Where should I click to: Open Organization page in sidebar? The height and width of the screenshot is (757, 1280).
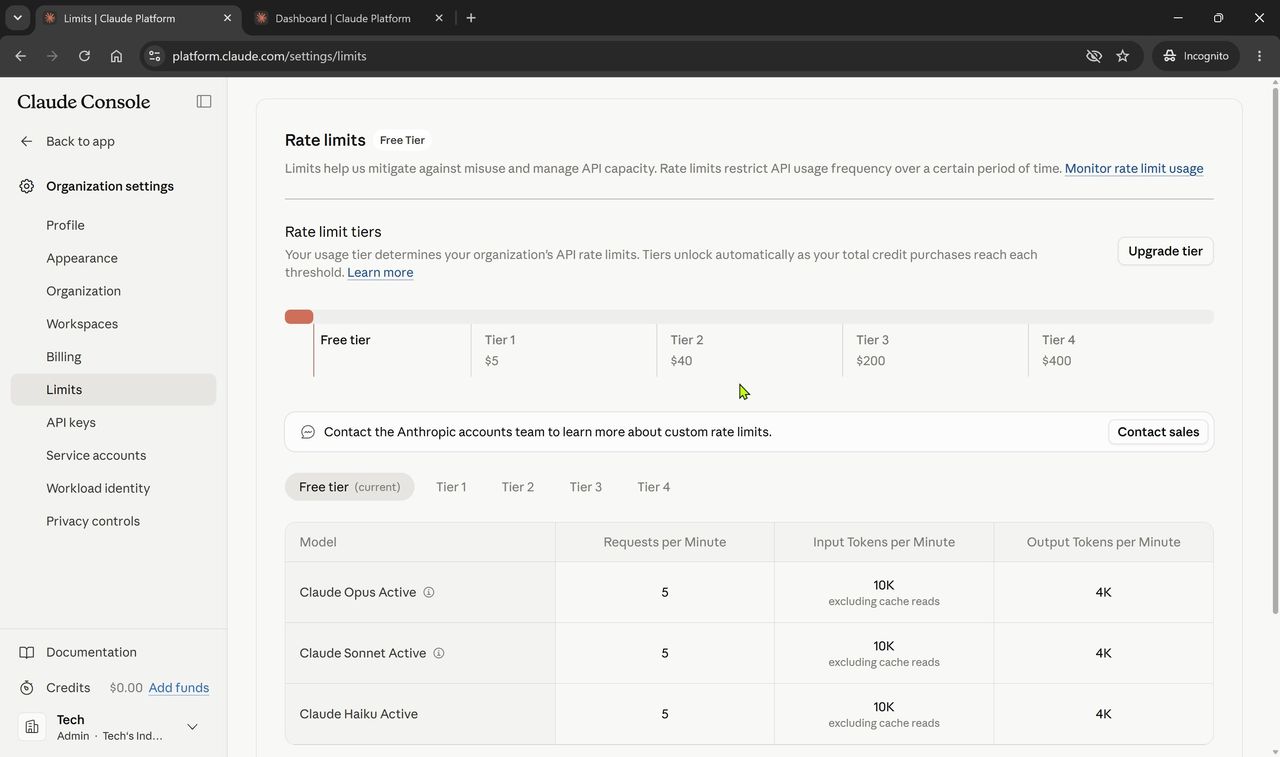click(113, 291)
